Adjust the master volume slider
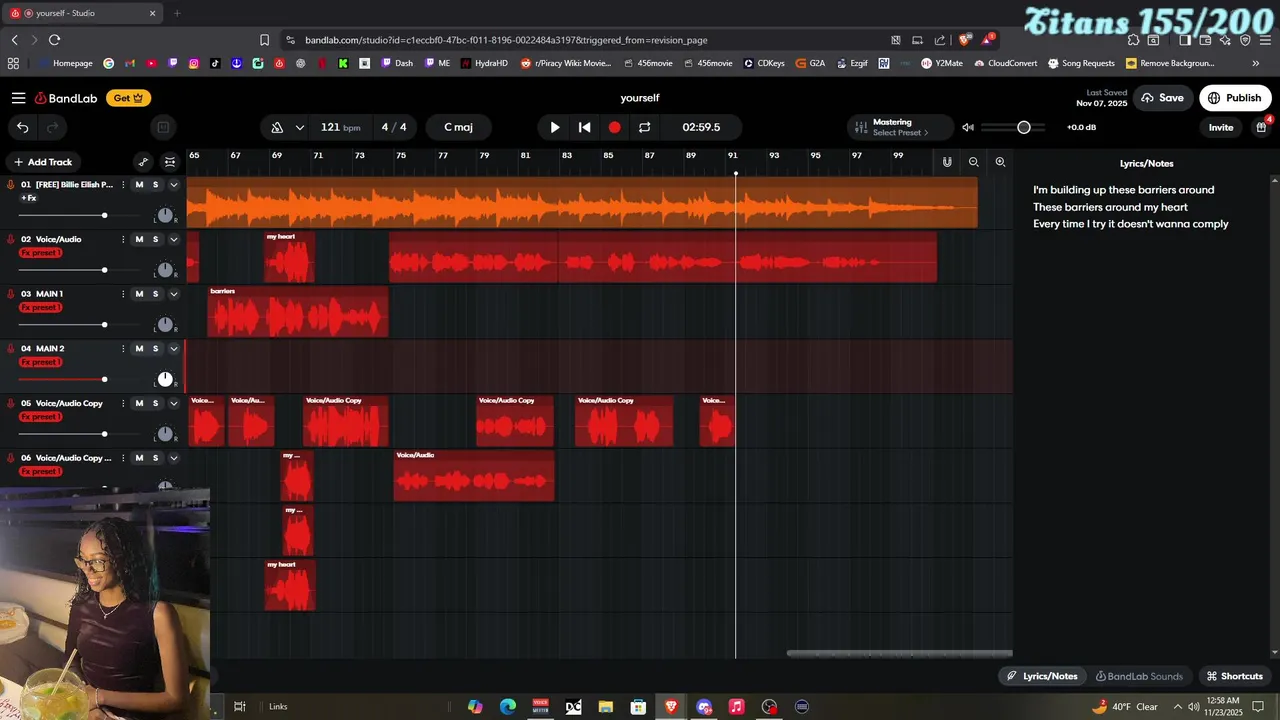The width and height of the screenshot is (1280, 720). point(1014,127)
